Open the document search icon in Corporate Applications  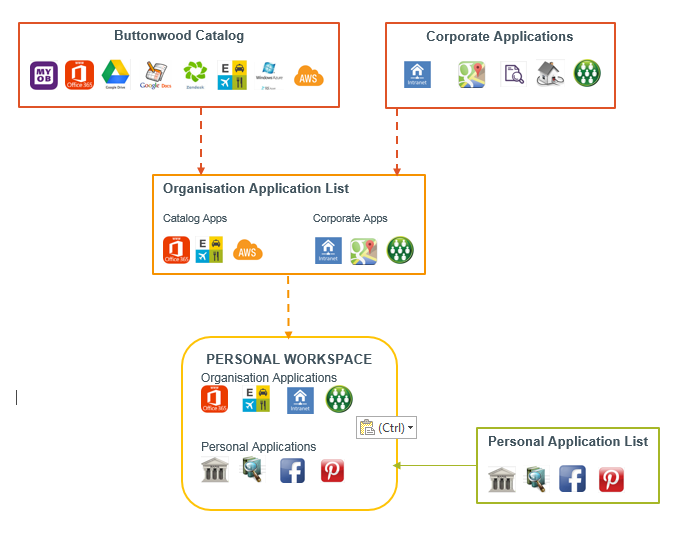[514, 74]
